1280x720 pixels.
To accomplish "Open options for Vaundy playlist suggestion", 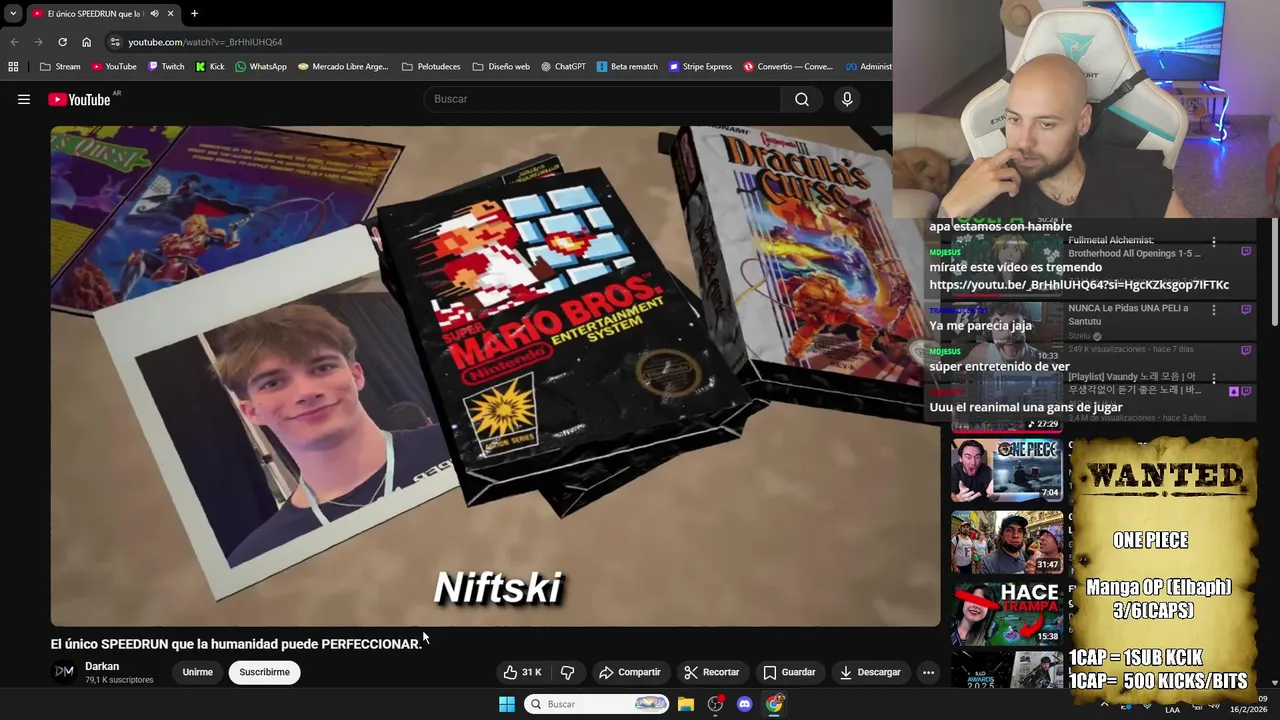I will (1213, 378).
